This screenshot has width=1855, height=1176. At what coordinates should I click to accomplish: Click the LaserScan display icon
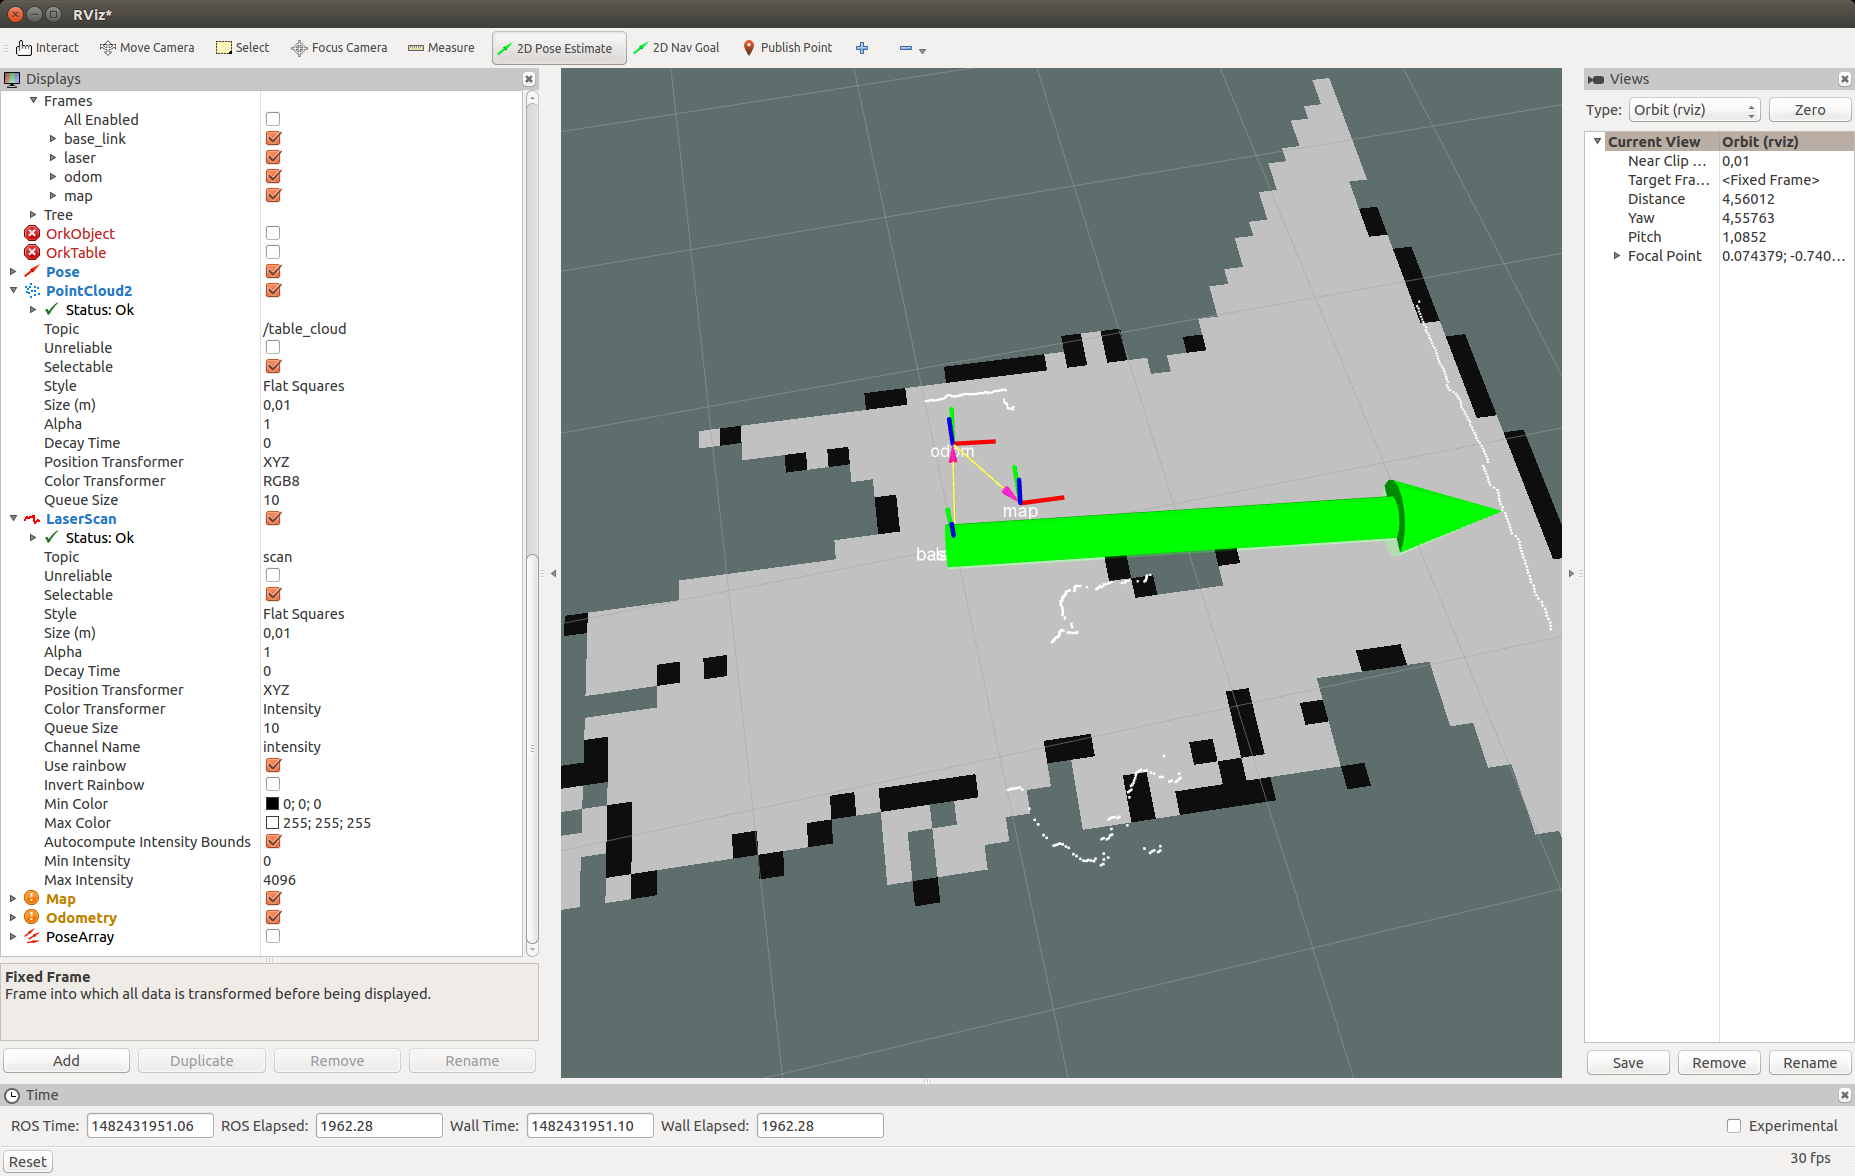[x=32, y=518]
